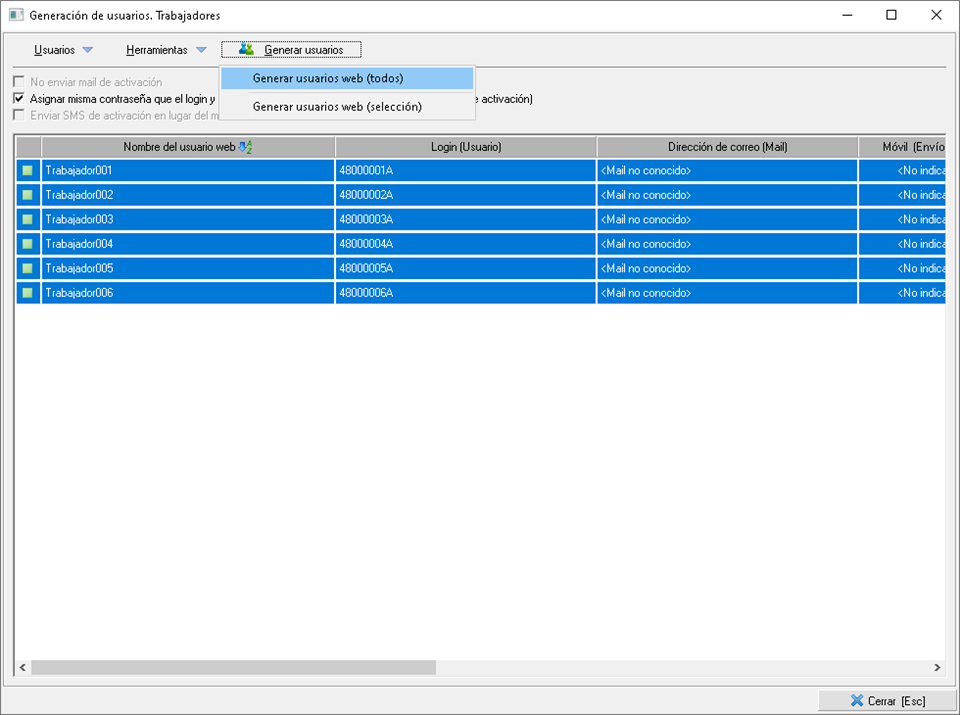Viewport: 960px width, 715px height.
Task: Open the Herramientas dropdown arrow
Action: 201,50
